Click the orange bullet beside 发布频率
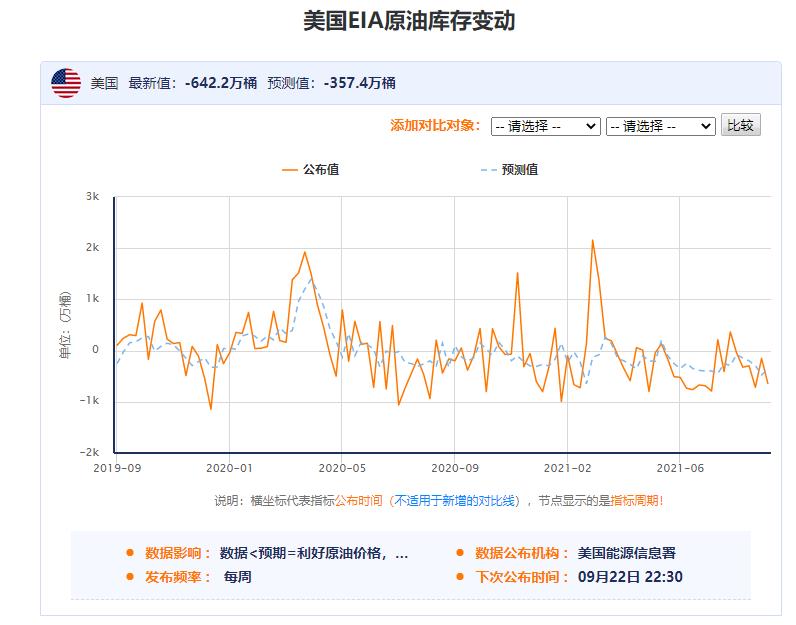The height and width of the screenshot is (625, 796). [x=129, y=577]
